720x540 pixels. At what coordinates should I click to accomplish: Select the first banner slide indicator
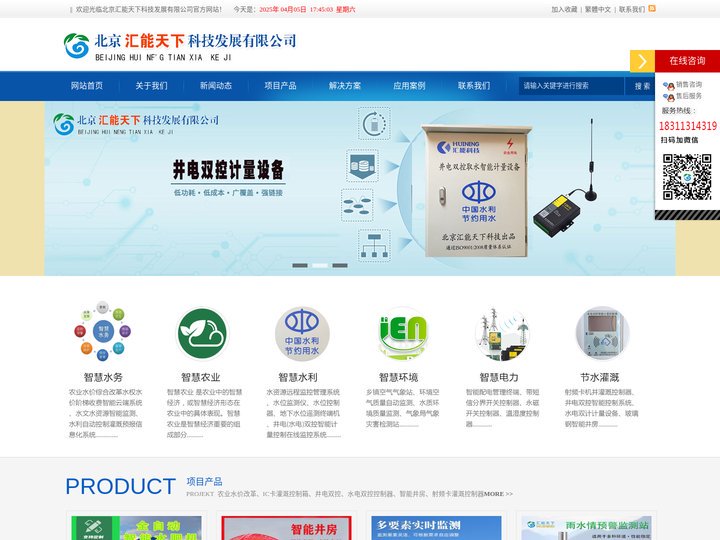300,265
